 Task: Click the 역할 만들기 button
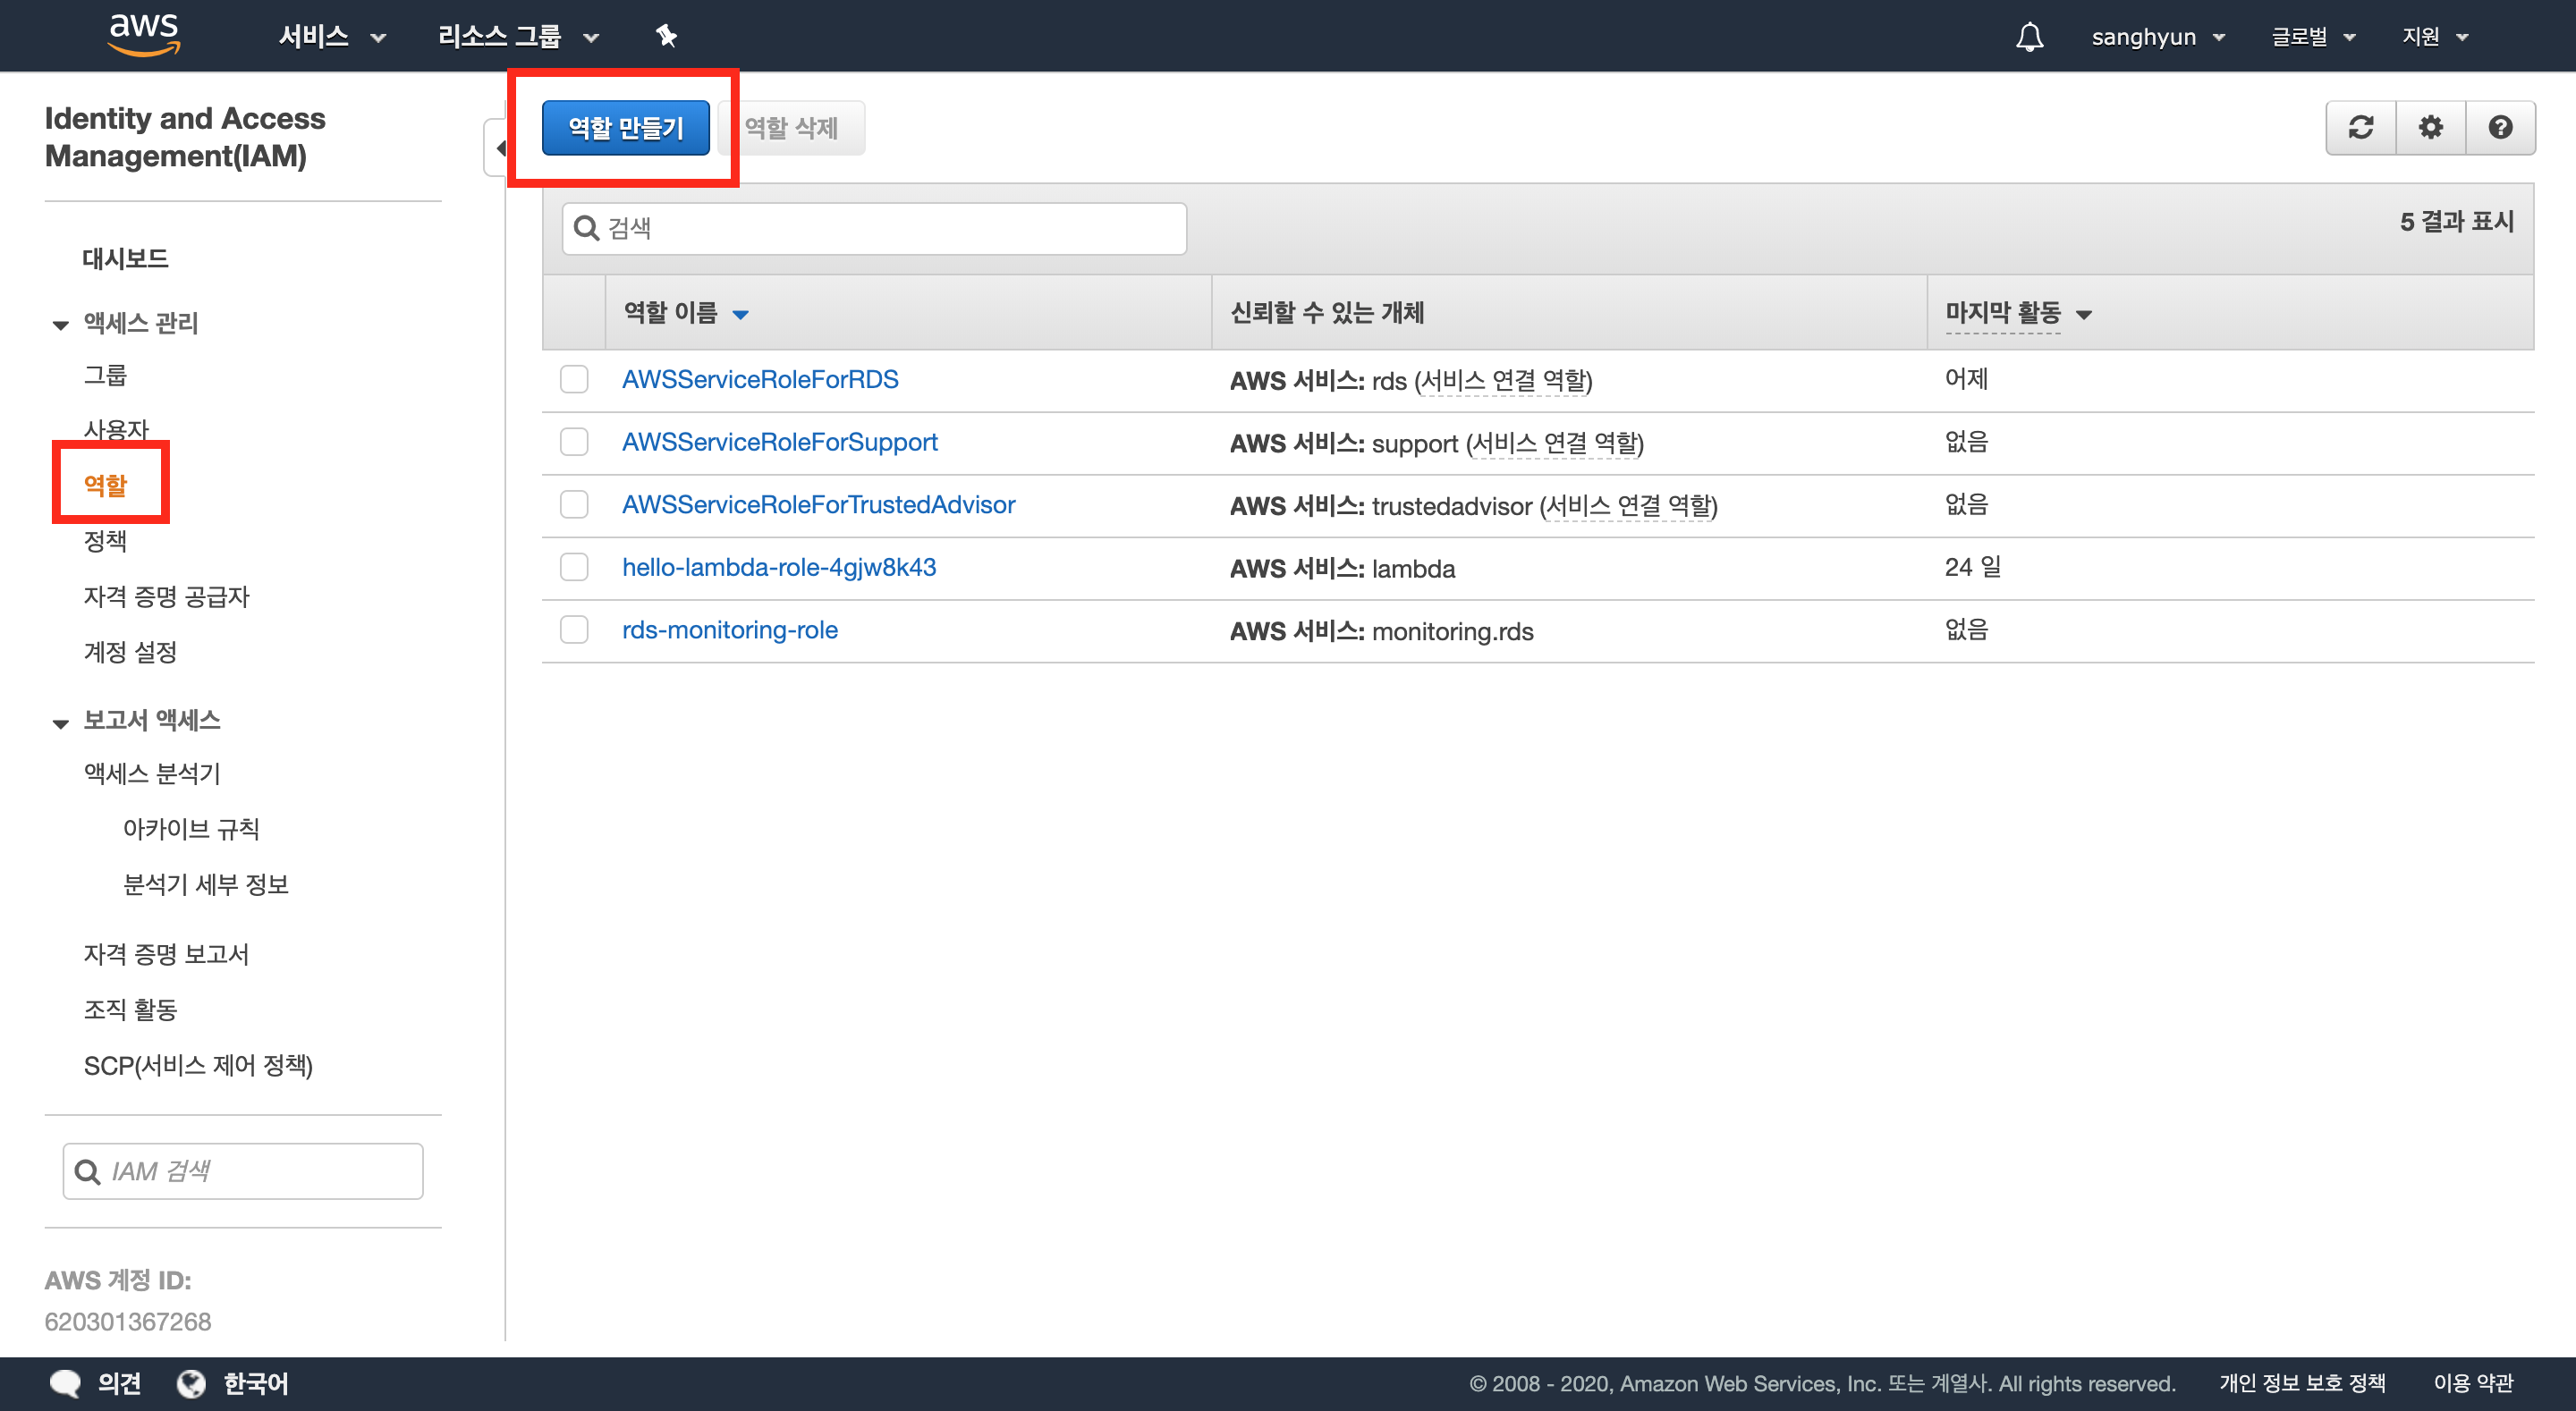(x=625, y=128)
